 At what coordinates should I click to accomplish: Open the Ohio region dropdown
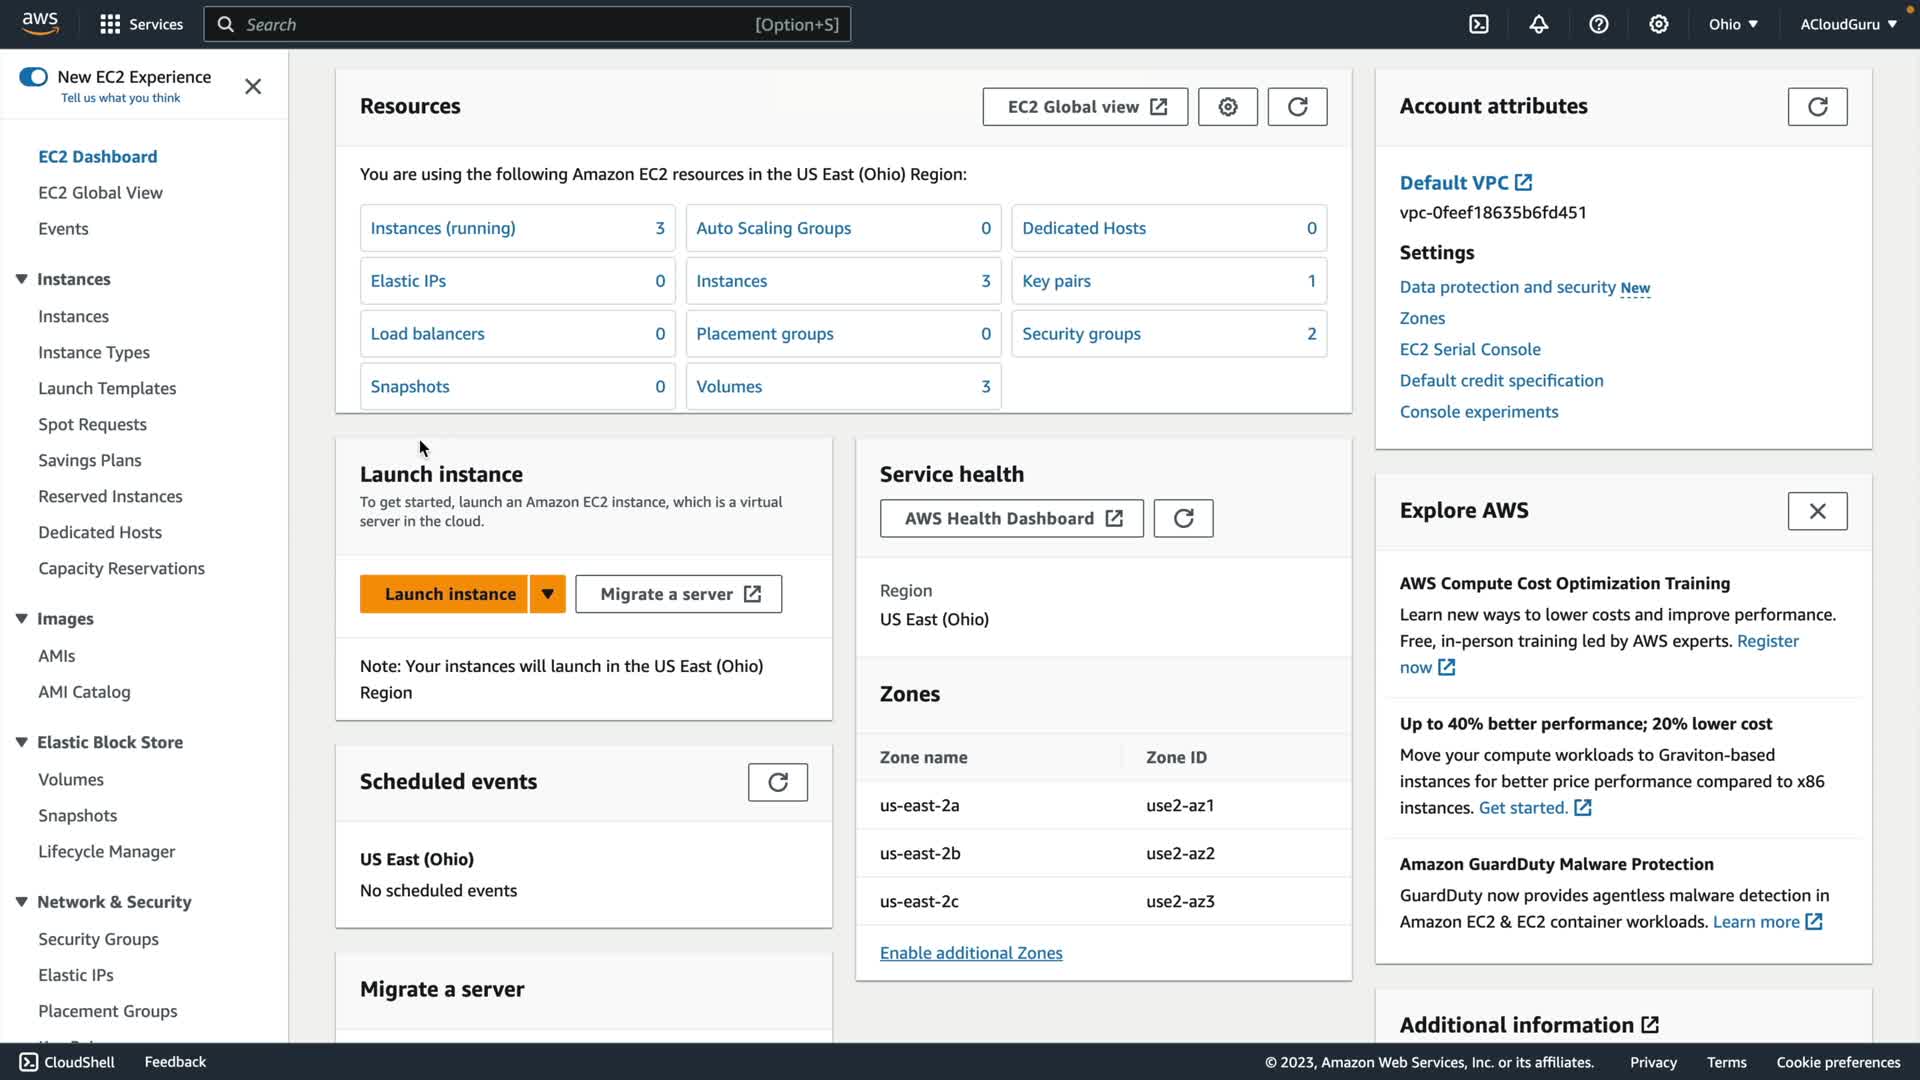[1733, 24]
